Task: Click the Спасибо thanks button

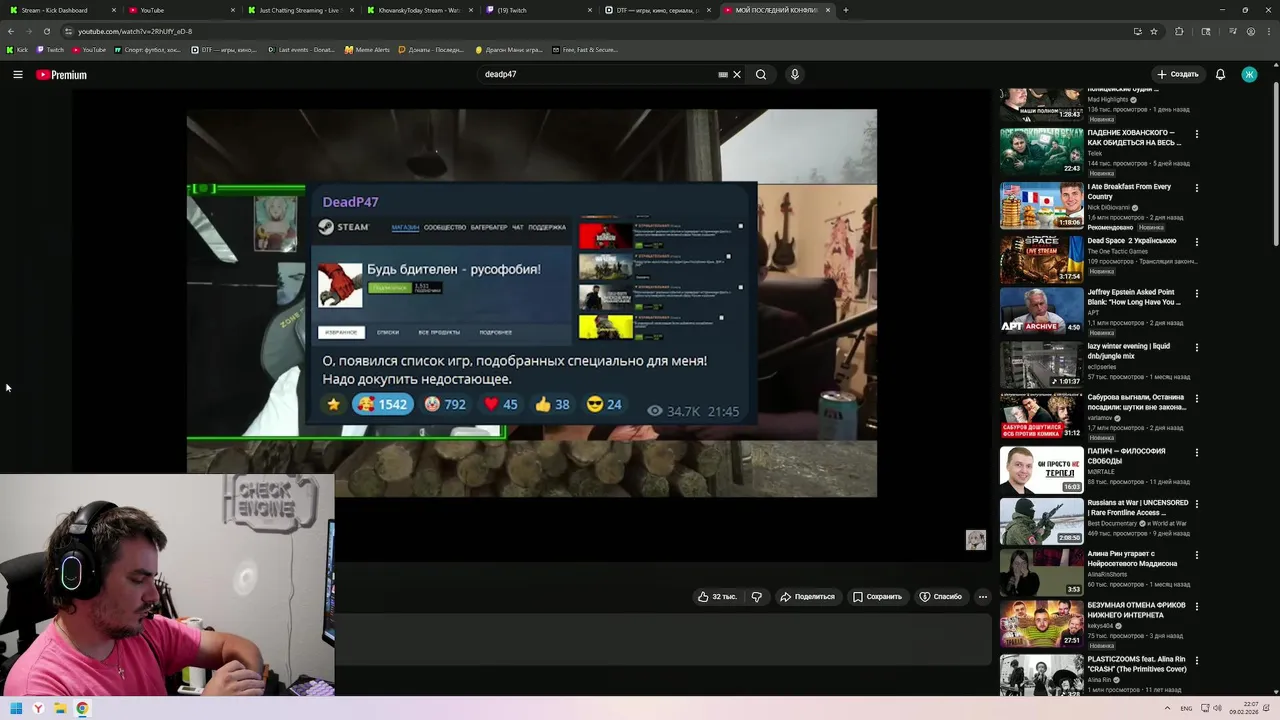Action: tap(940, 597)
